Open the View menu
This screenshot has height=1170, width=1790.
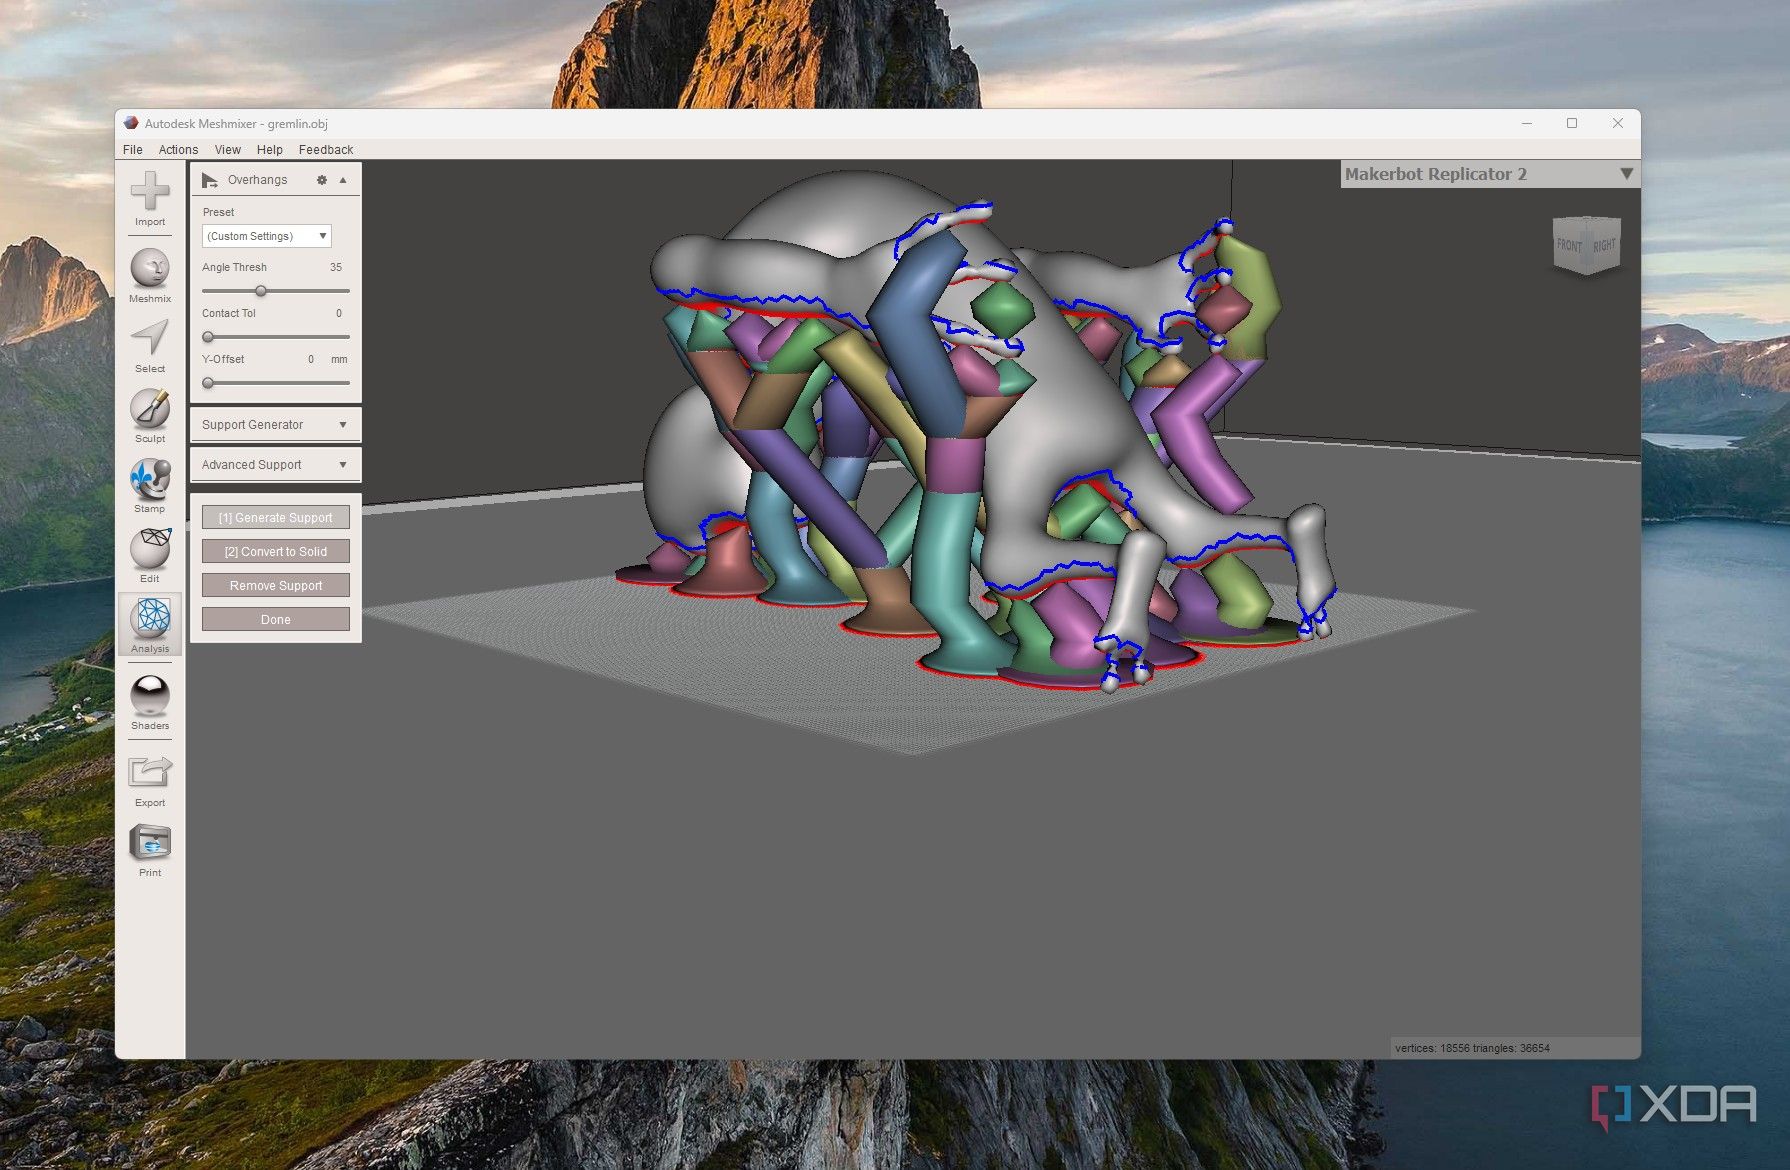click(x=228, y=150)
